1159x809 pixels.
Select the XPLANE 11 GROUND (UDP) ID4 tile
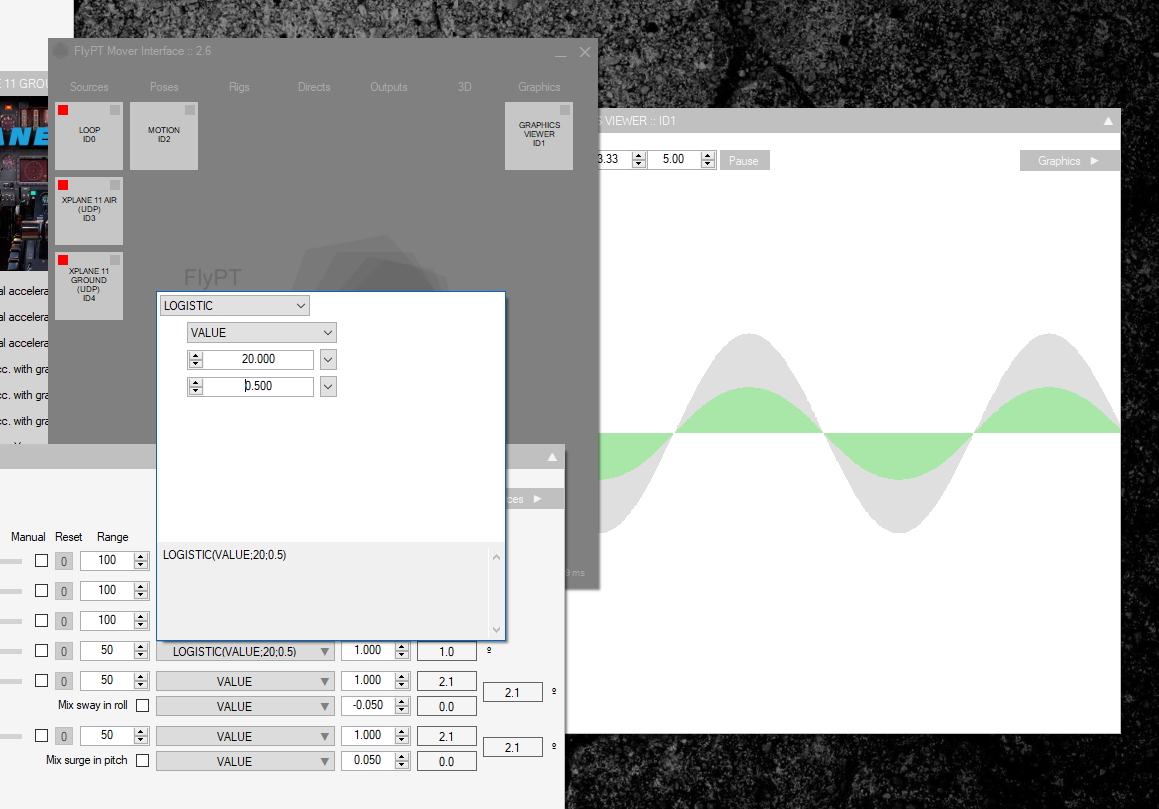point(89,285)
